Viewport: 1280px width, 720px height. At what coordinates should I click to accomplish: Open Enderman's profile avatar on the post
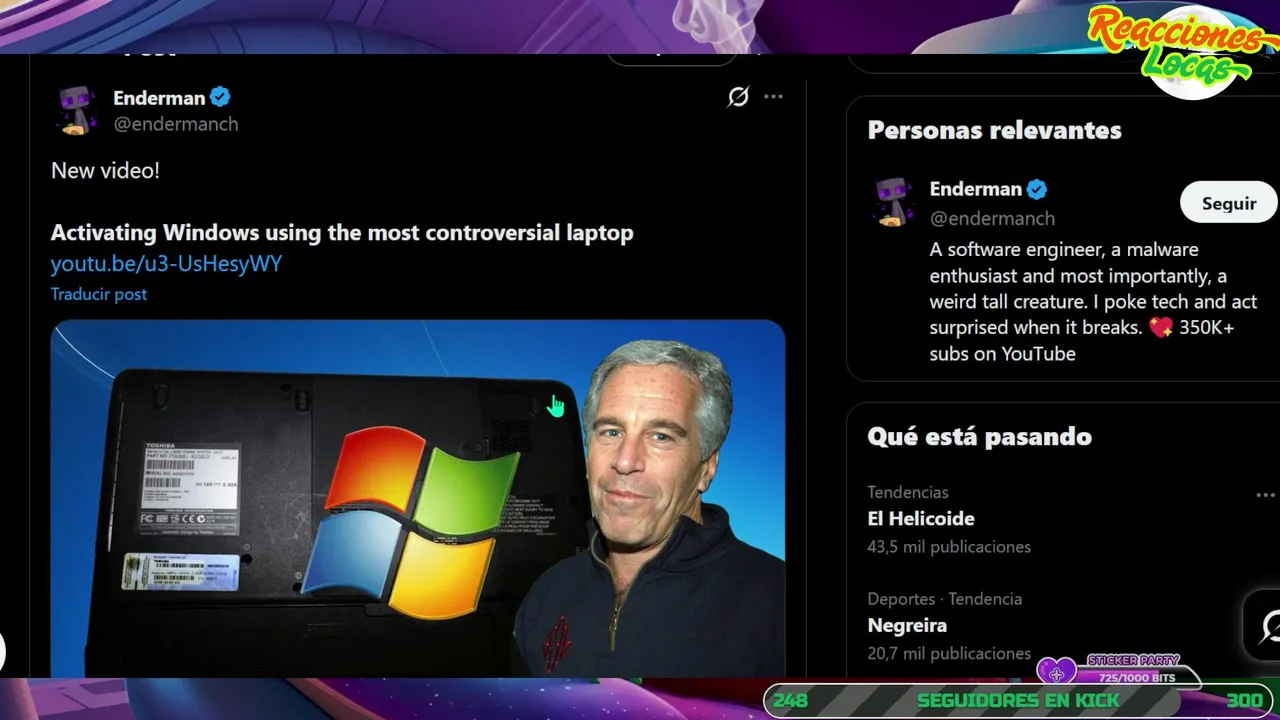point(76,110)
